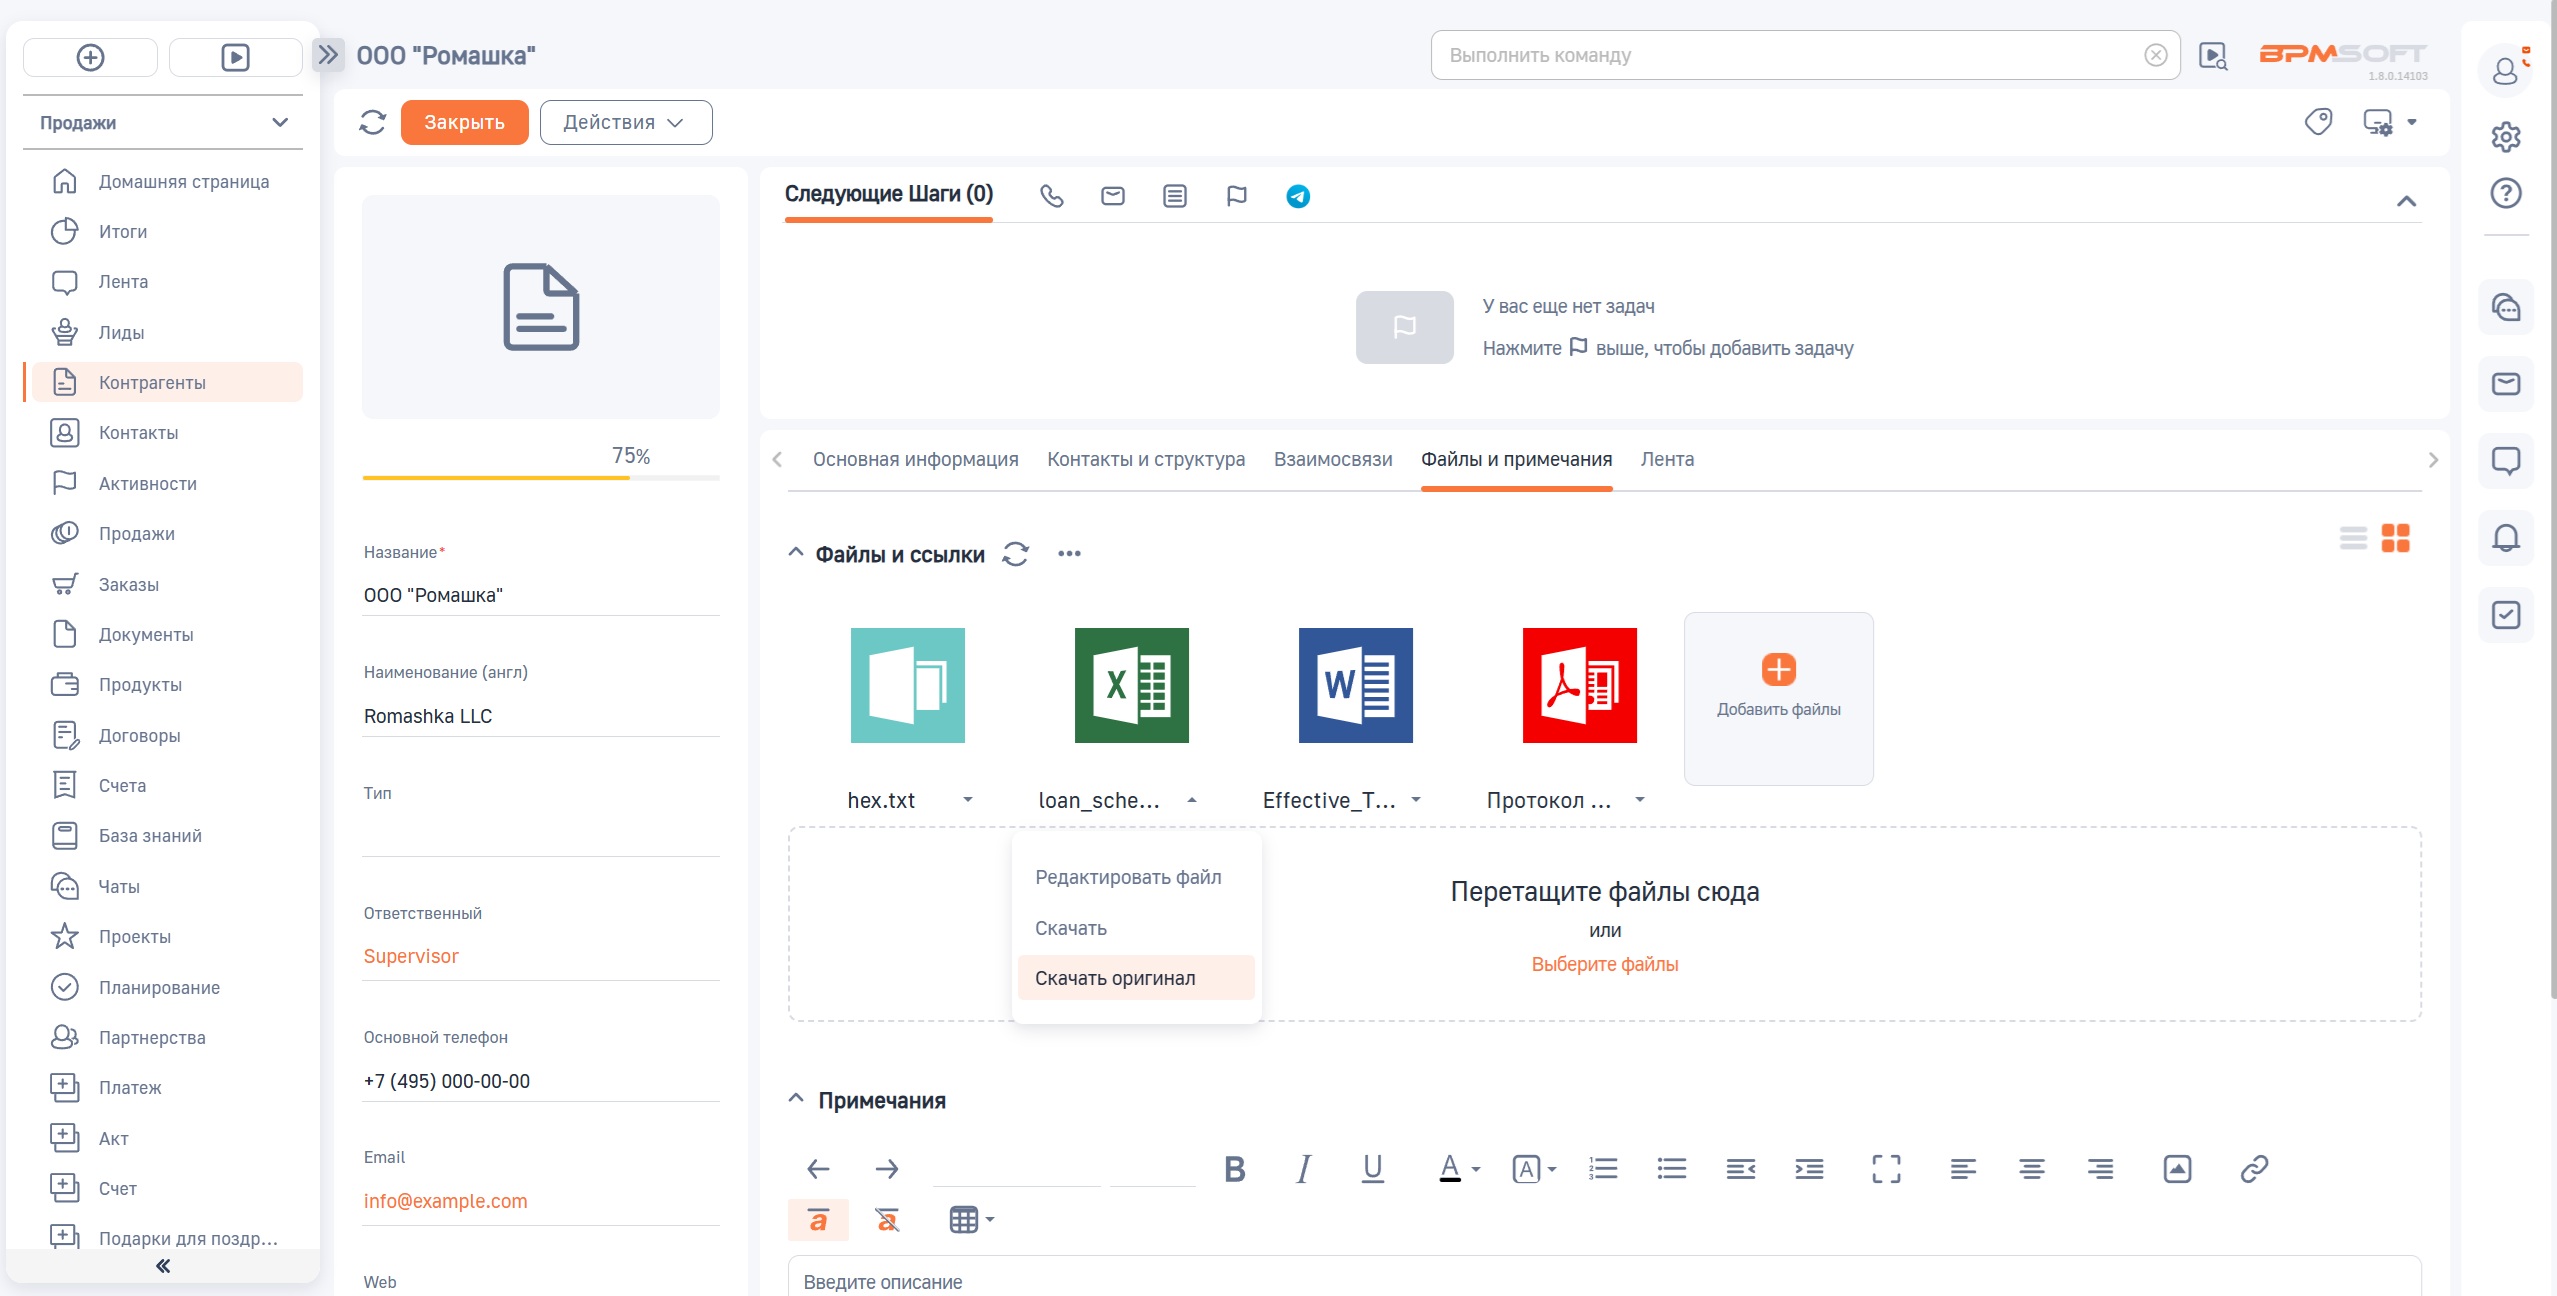The image size is (2557, 1296).
Task: Open the Продажи workspace dropdown
Action: pos(163,122)
